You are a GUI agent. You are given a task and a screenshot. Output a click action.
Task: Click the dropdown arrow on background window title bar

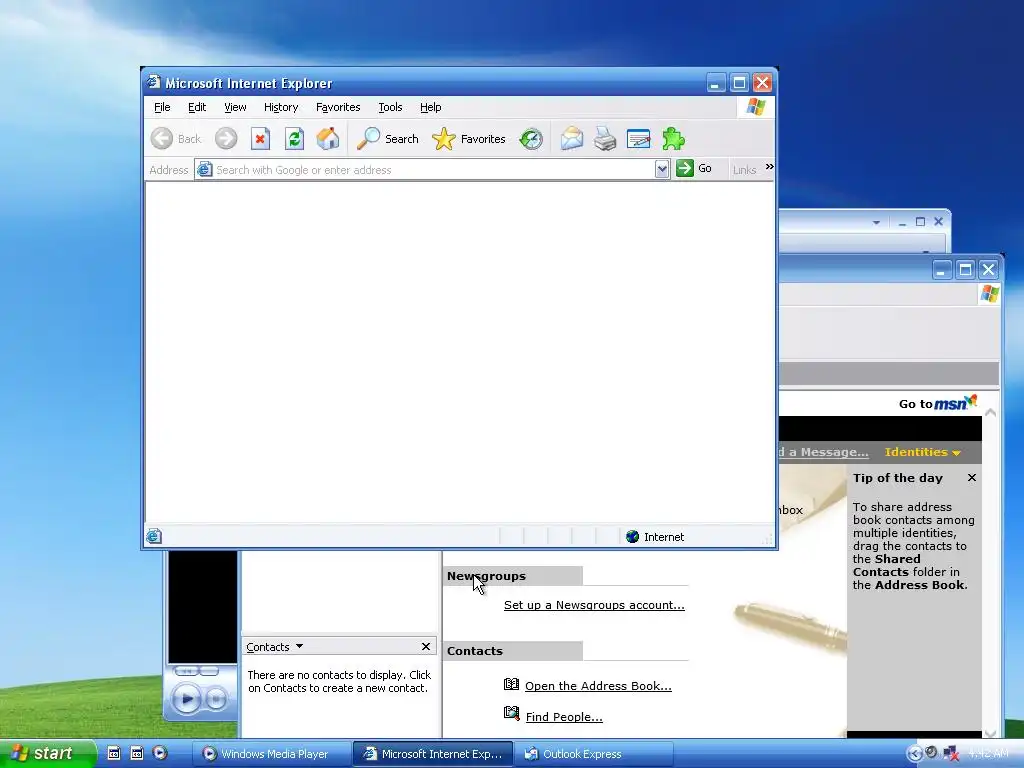[876, 223]
